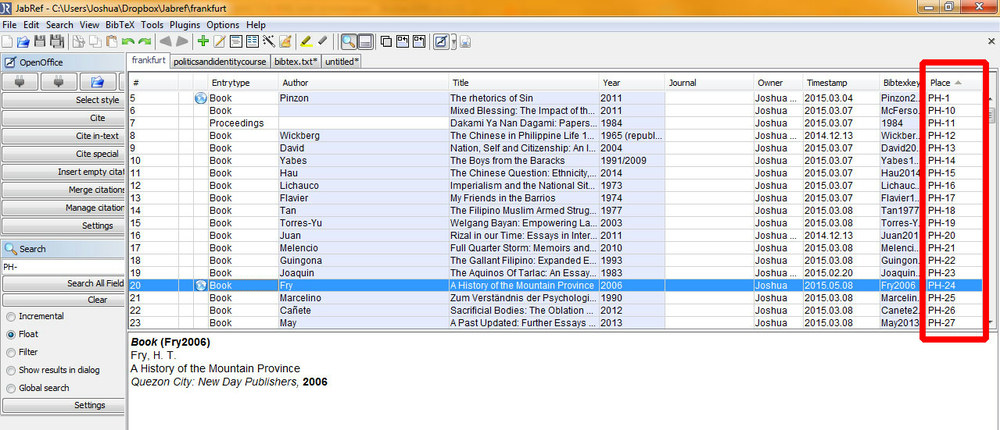This screenshot has width=1000, height=430.
Task: Open the BibTeX menu
Action: pyautogui.click(x=120, y=24)
